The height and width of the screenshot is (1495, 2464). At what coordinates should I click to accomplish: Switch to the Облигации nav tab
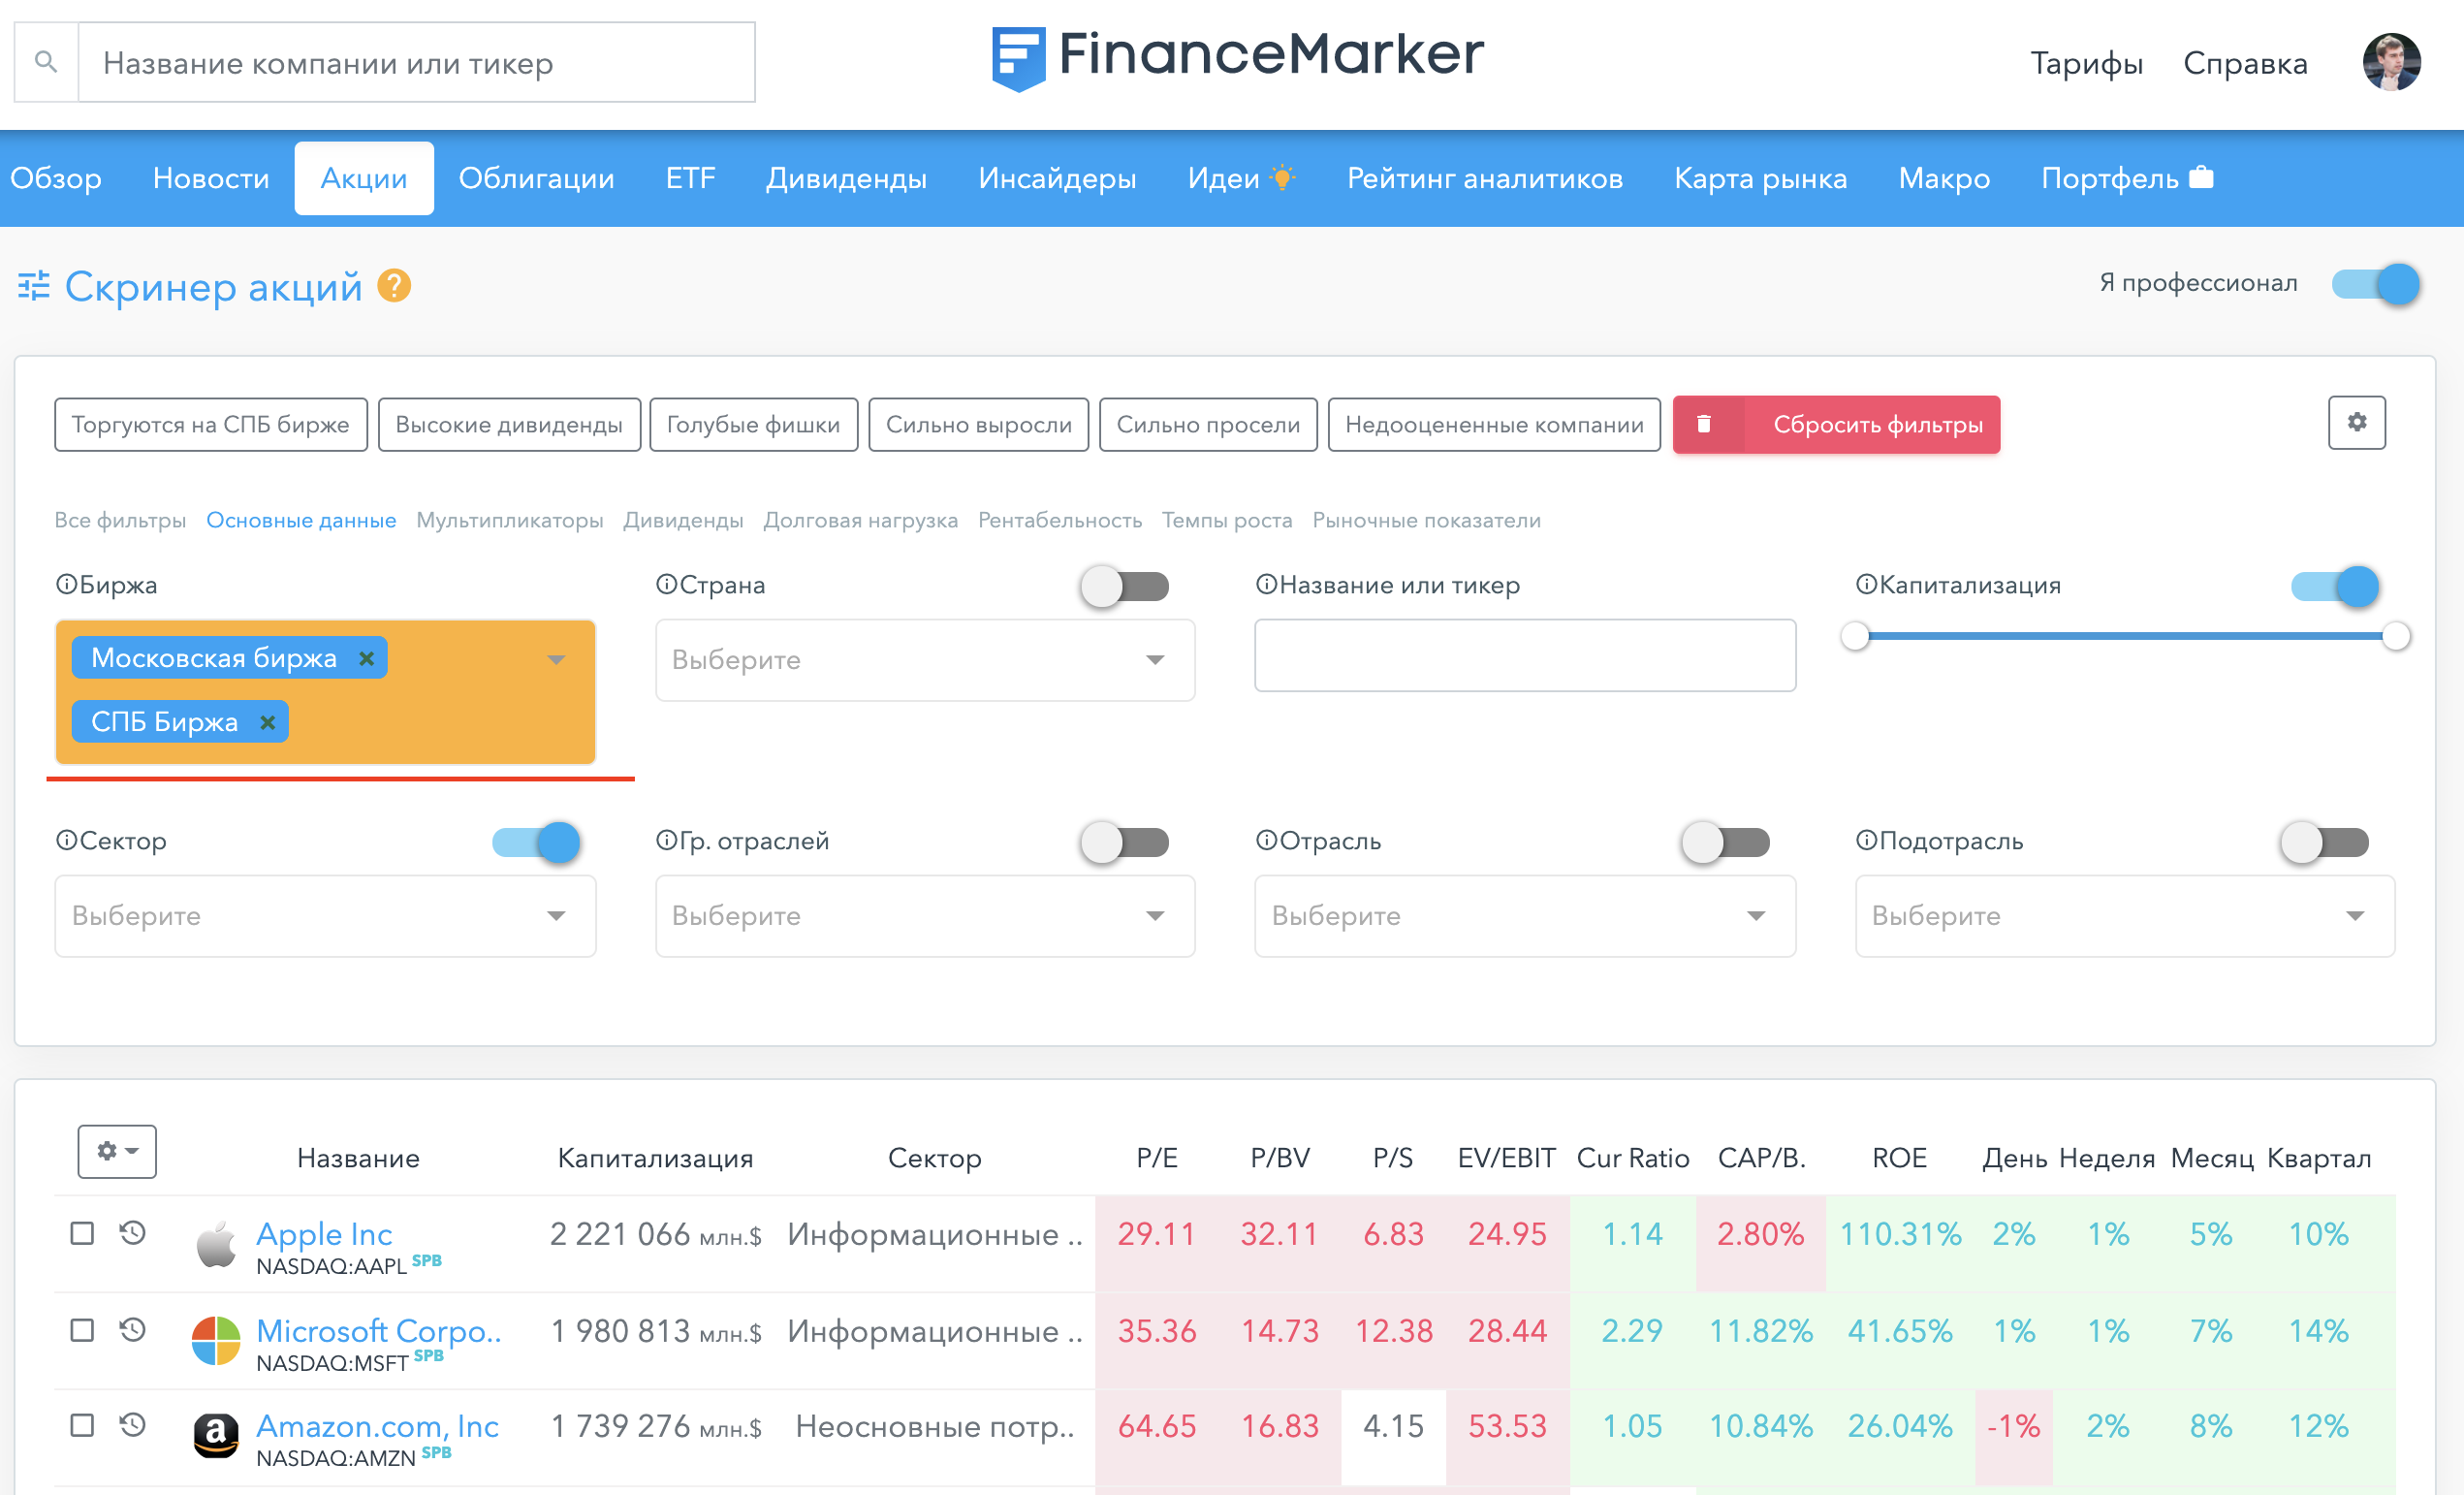[536, 178]
